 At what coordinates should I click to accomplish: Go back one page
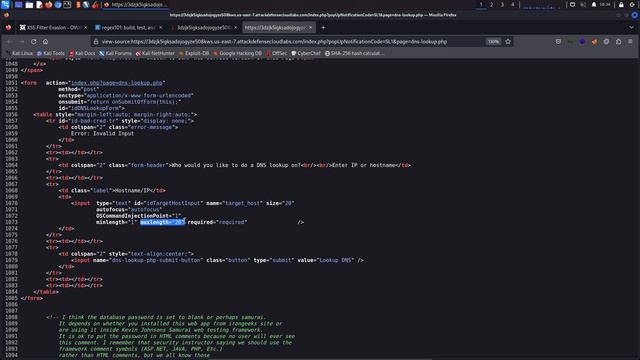click(9, 41)
